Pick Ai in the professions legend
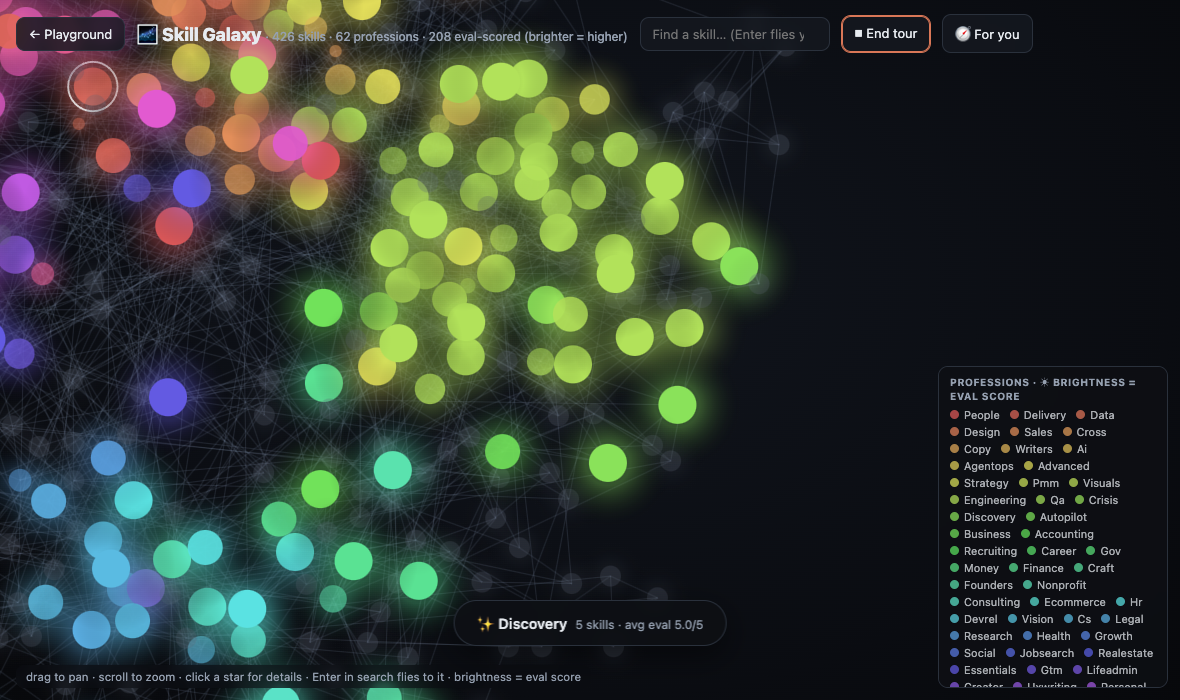Screen dimensions: 1180x700 [1075, 449]
